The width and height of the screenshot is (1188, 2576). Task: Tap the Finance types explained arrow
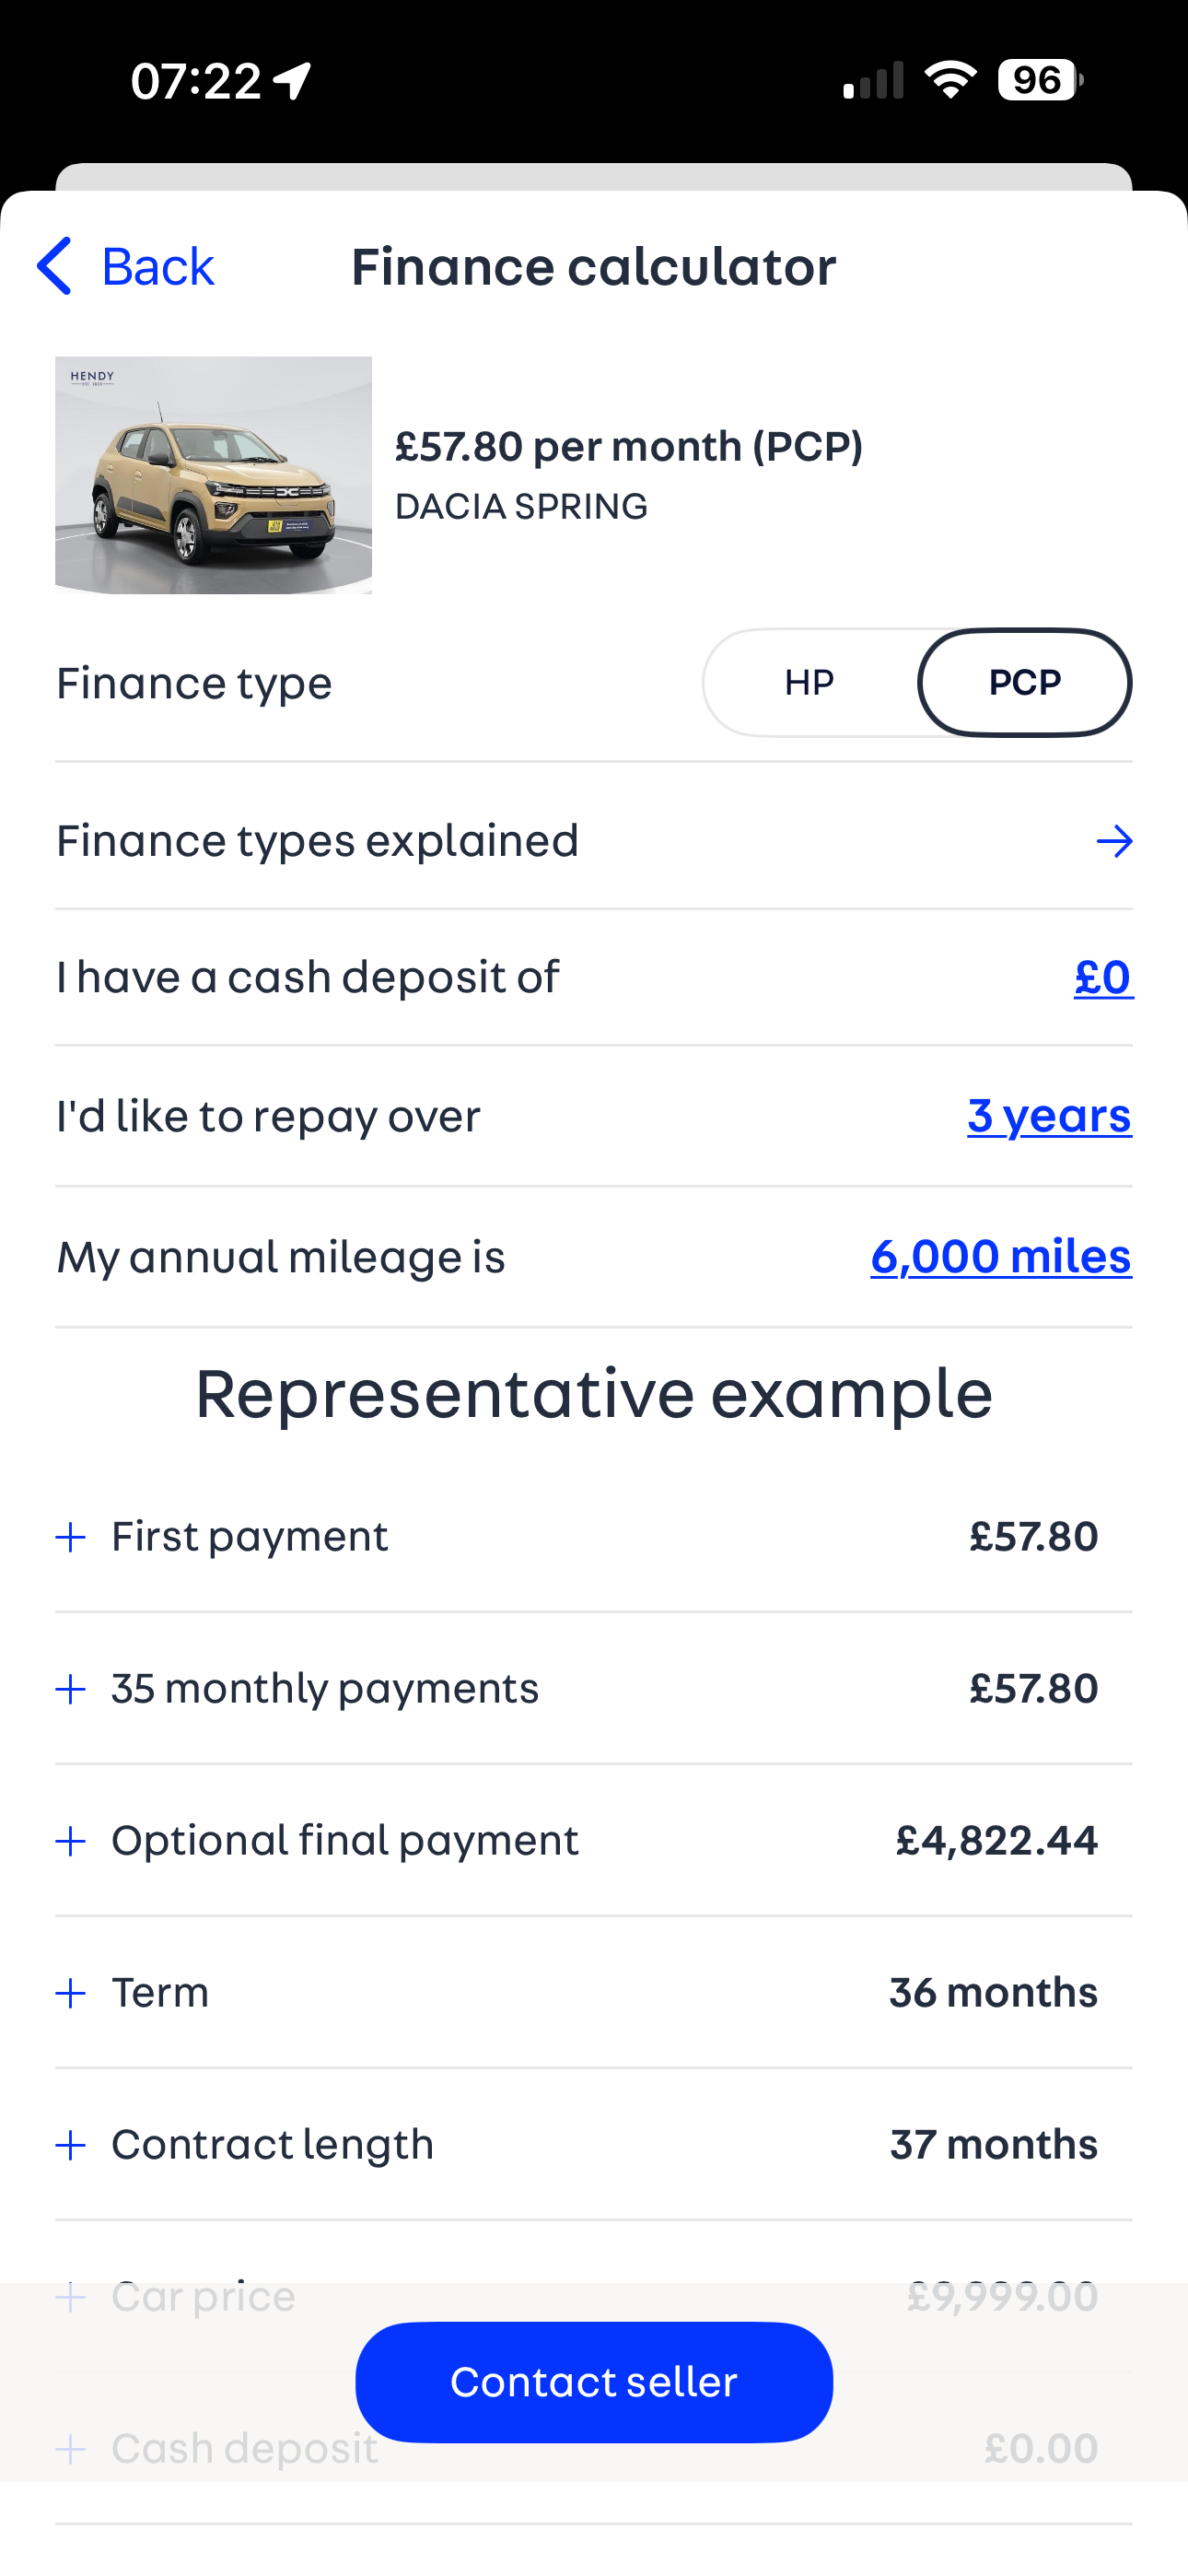pos(1113,841)
